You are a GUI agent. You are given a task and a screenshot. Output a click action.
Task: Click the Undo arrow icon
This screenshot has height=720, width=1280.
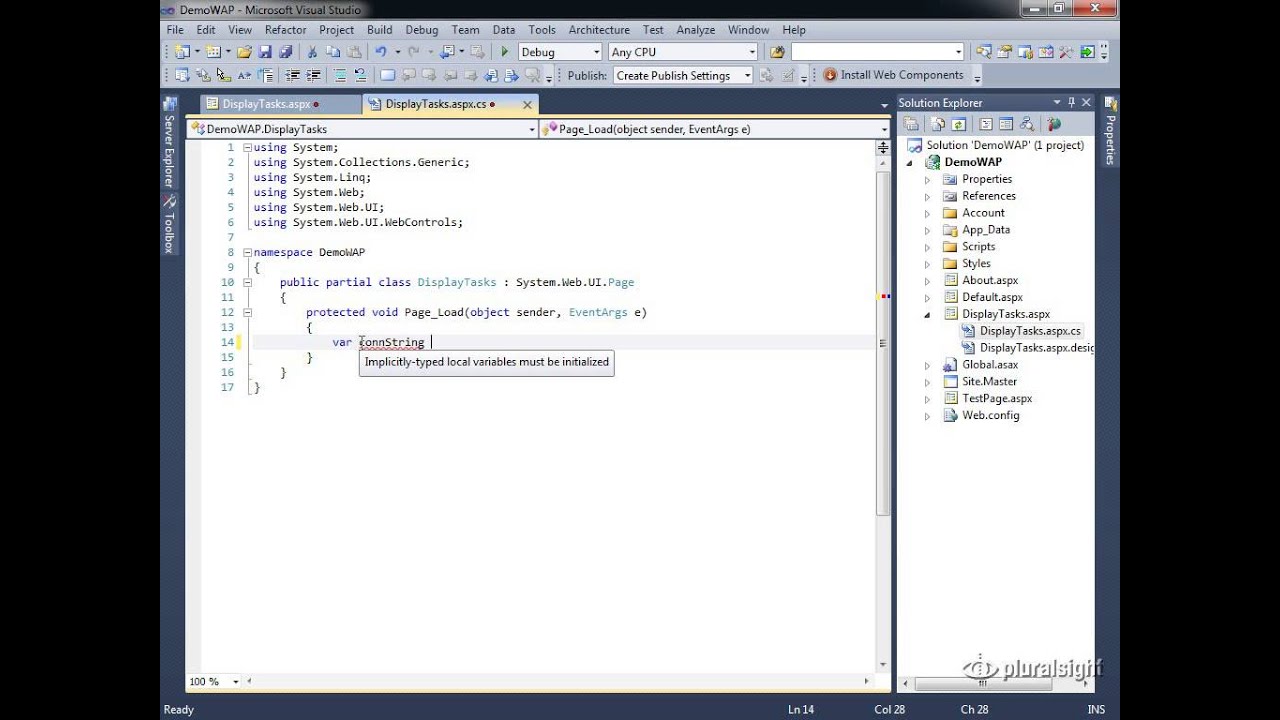click(x=381, y=52)
